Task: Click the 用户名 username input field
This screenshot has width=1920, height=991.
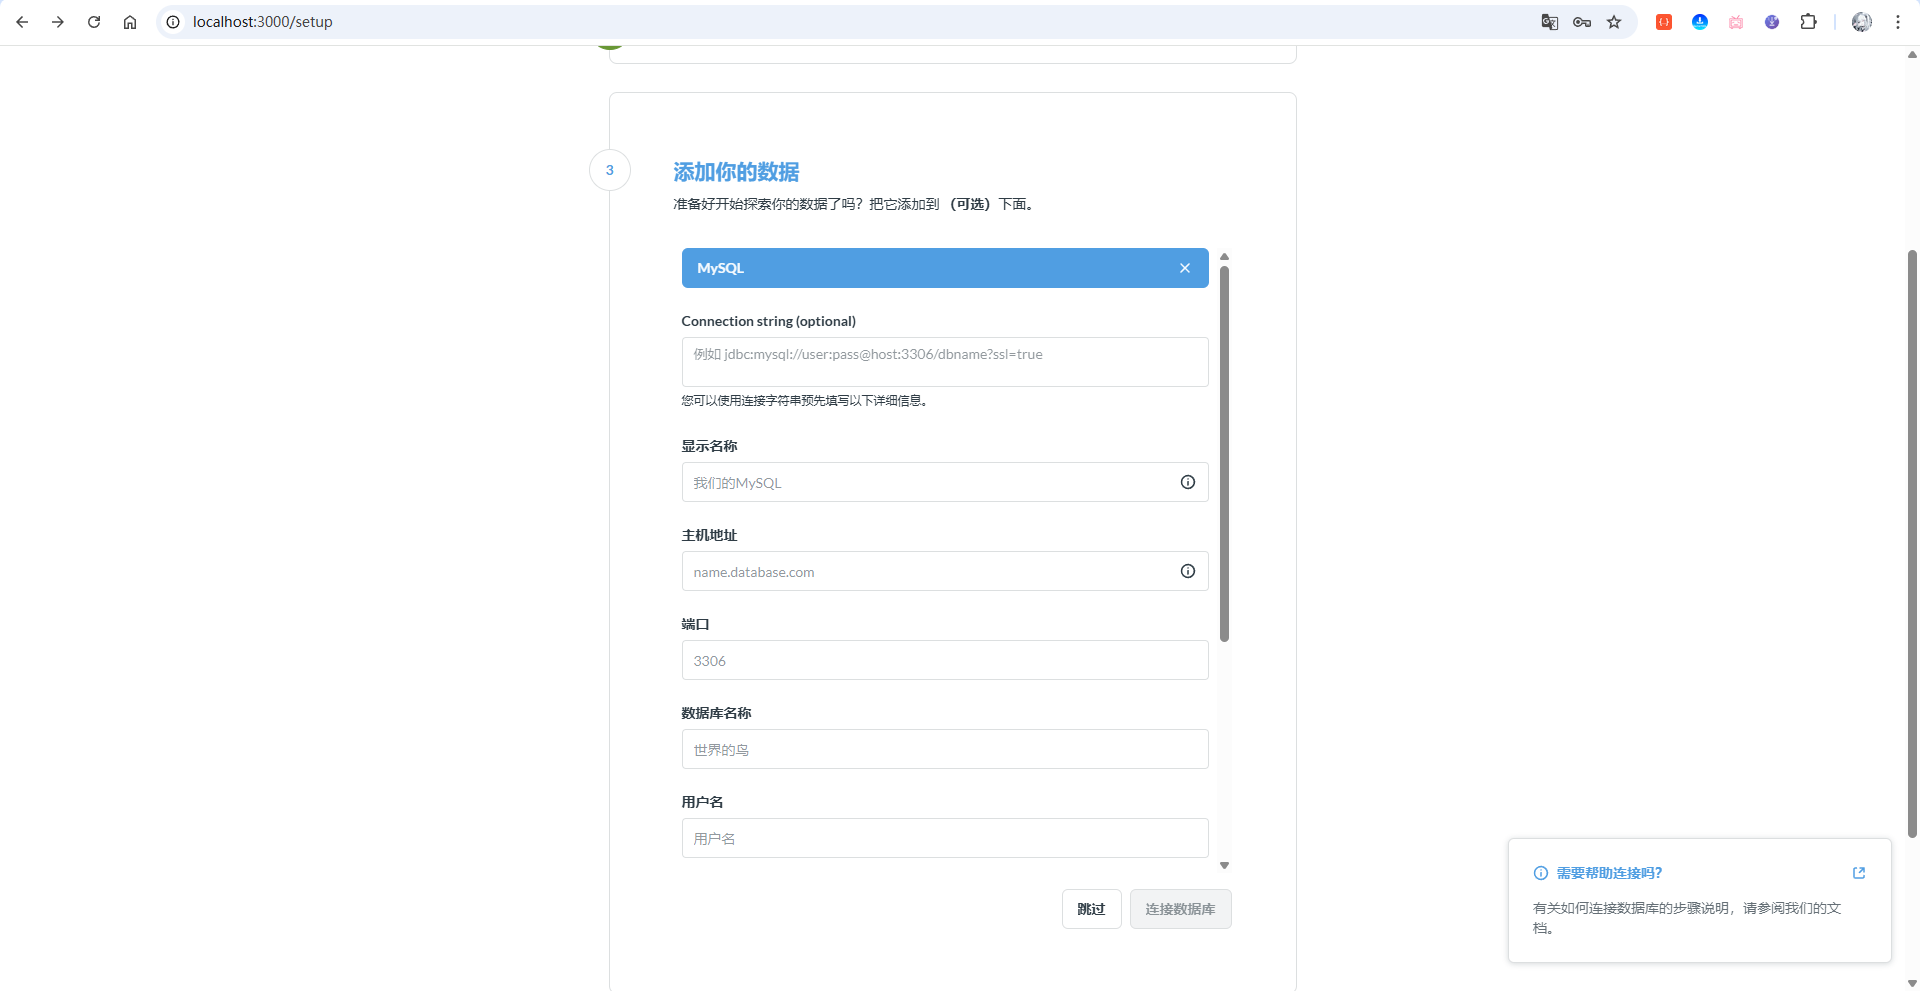Action: (x=944, y=838)
